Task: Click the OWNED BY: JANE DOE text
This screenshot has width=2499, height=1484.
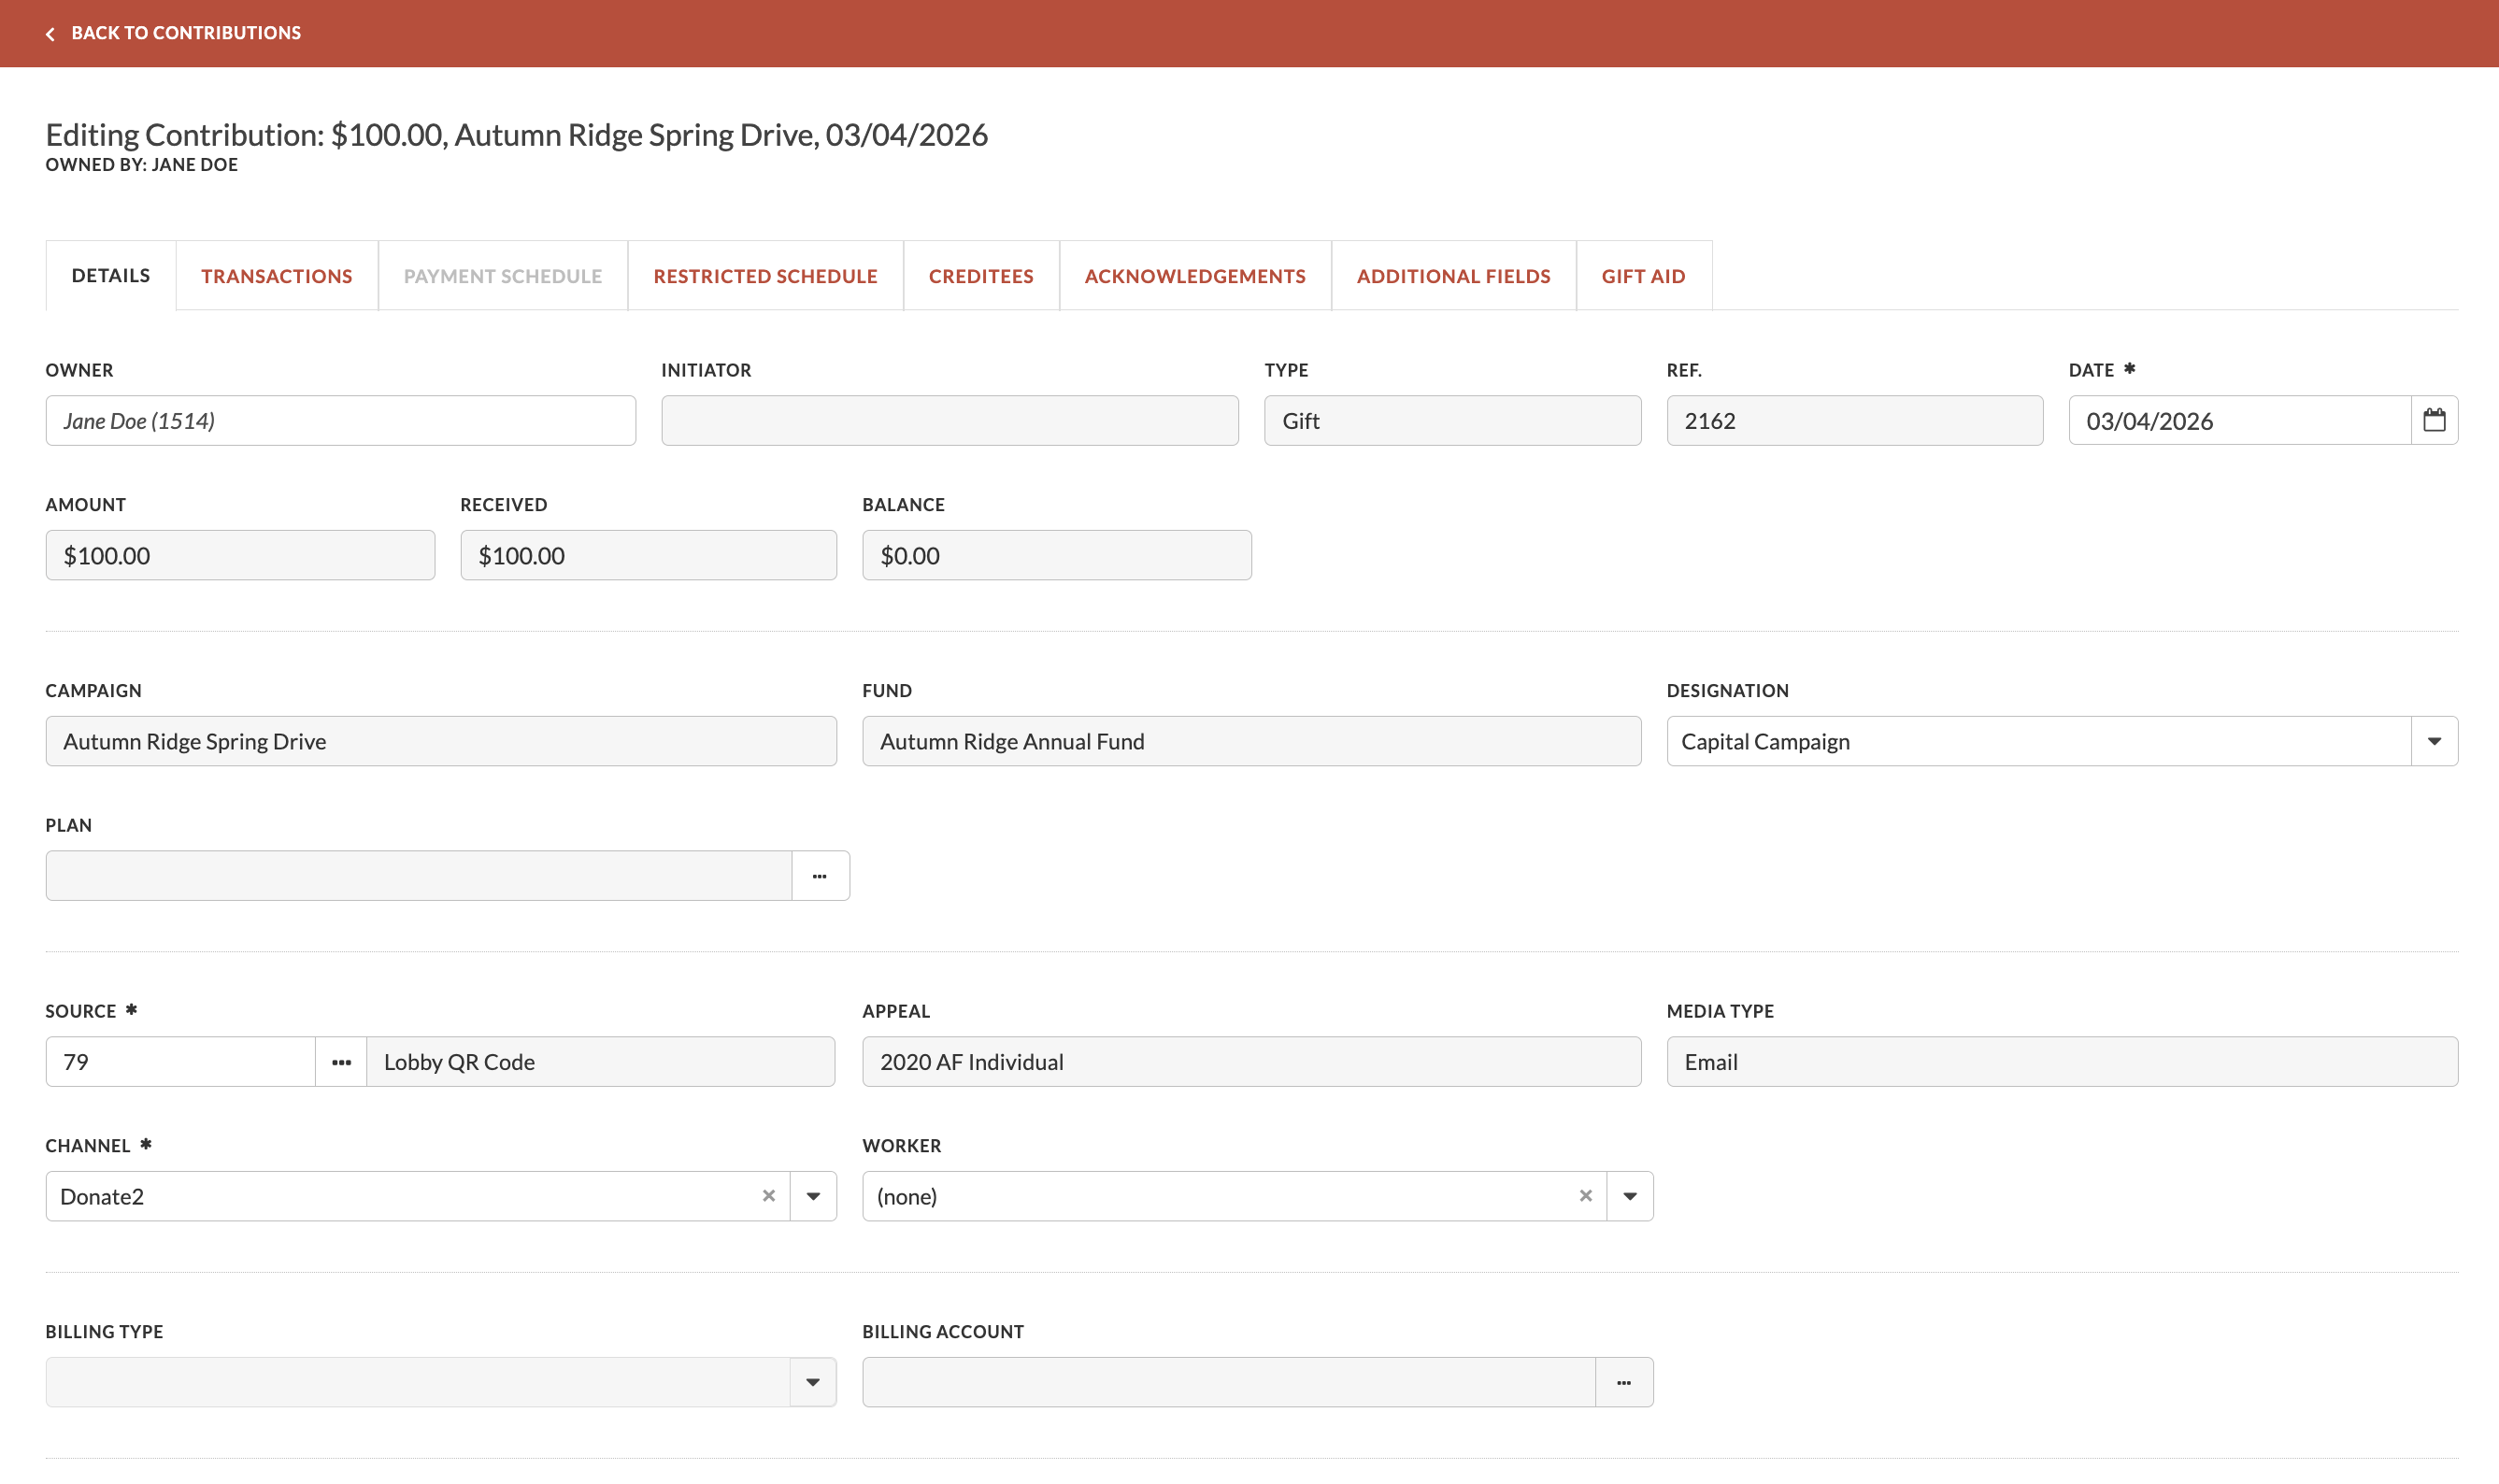Action: pyautogui.click(x=142, y=165)
